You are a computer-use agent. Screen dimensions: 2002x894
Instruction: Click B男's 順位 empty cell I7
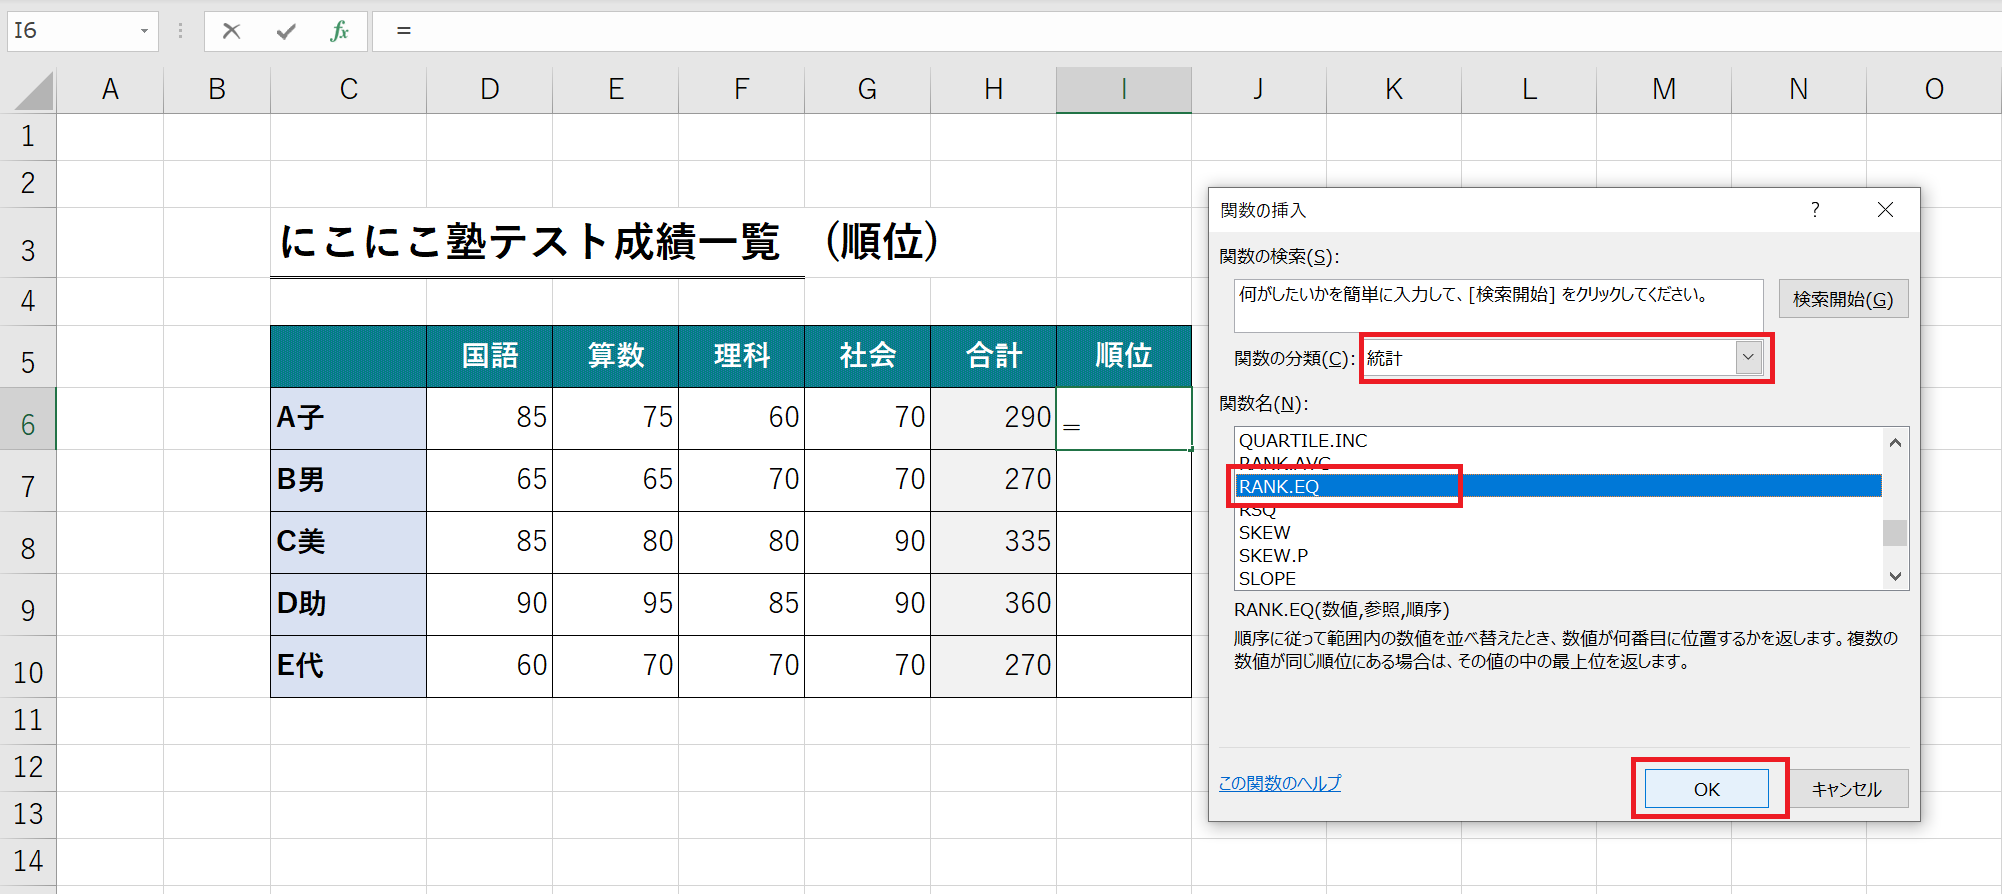click(1124, 480)
